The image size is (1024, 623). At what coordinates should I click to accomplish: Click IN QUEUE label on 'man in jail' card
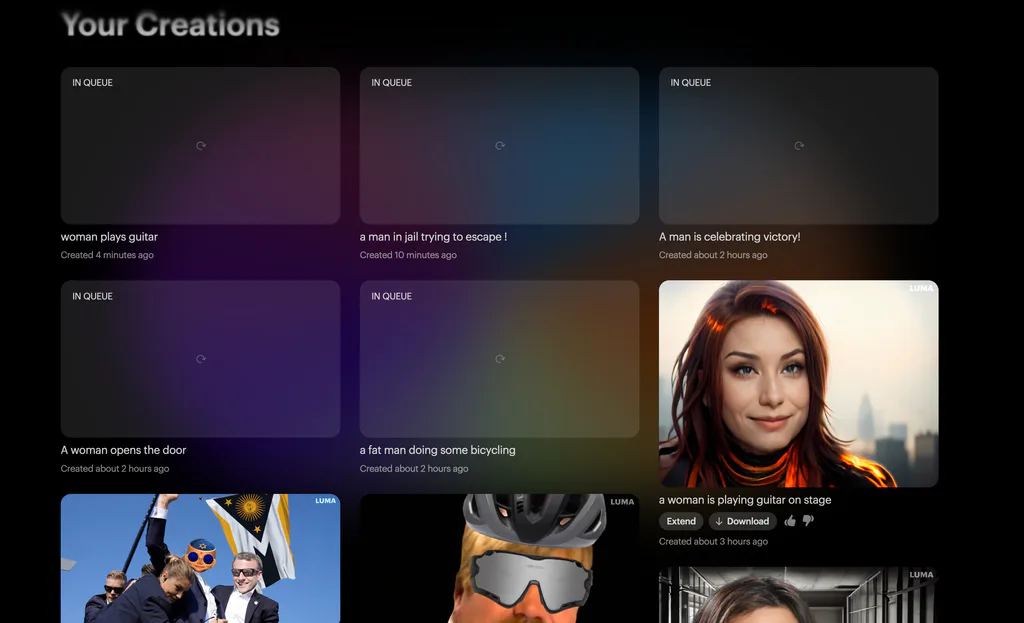click(x=391, y=83)
